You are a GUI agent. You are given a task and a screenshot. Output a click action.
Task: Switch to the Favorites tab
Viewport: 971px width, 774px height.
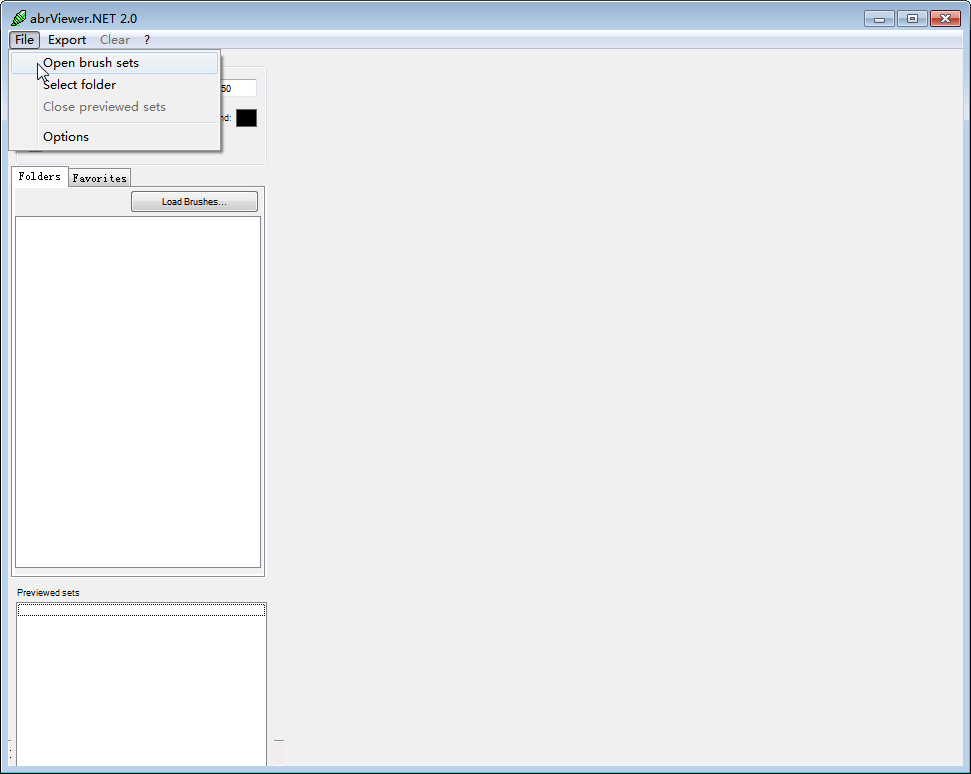(x=100, y=178)
